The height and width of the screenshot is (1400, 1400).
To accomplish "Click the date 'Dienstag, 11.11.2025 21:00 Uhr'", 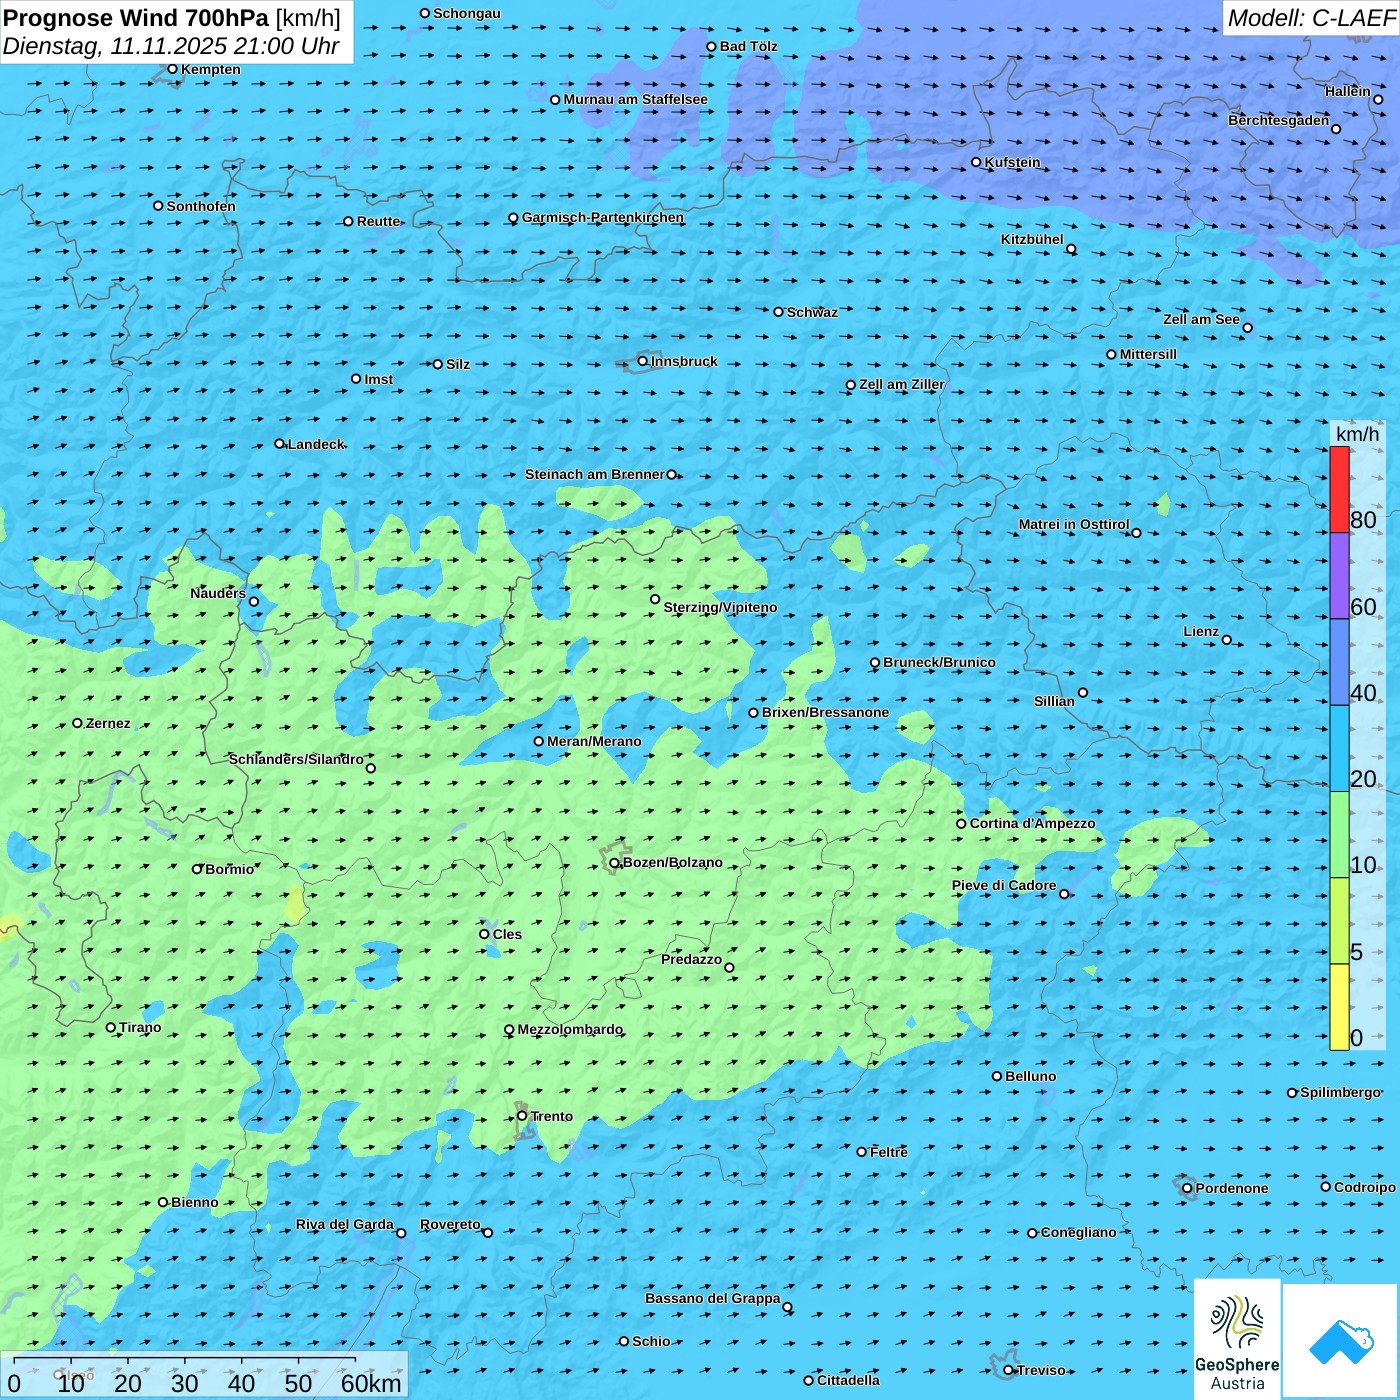I will click(x=171, y=46).
